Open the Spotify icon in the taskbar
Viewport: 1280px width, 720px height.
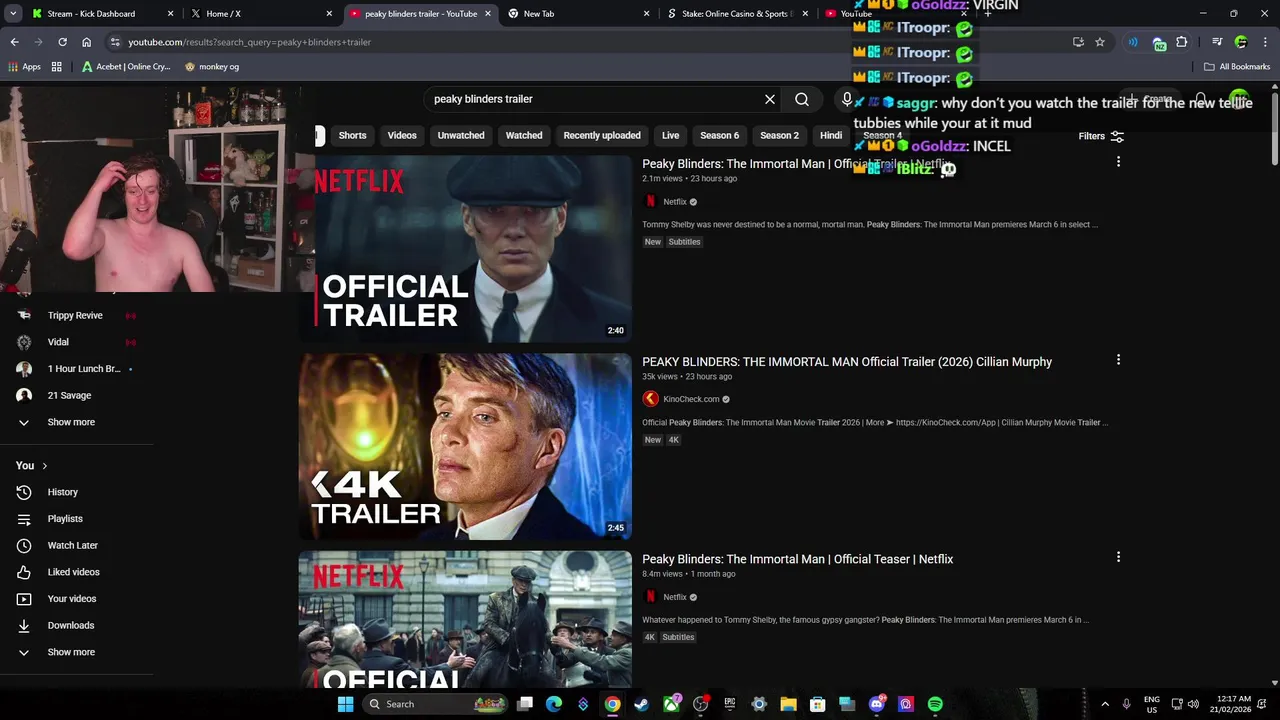point(935,704)
